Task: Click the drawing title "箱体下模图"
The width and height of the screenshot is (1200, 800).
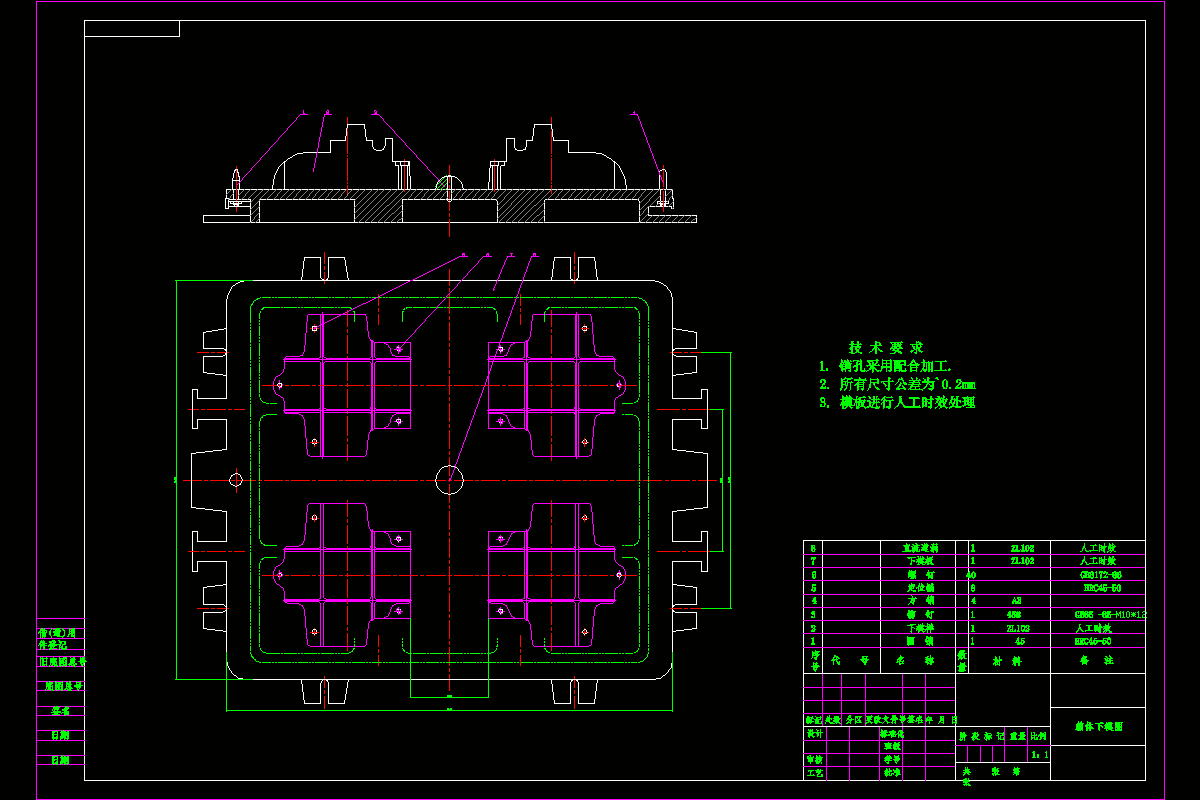Action: click(x=1098, y=727)
